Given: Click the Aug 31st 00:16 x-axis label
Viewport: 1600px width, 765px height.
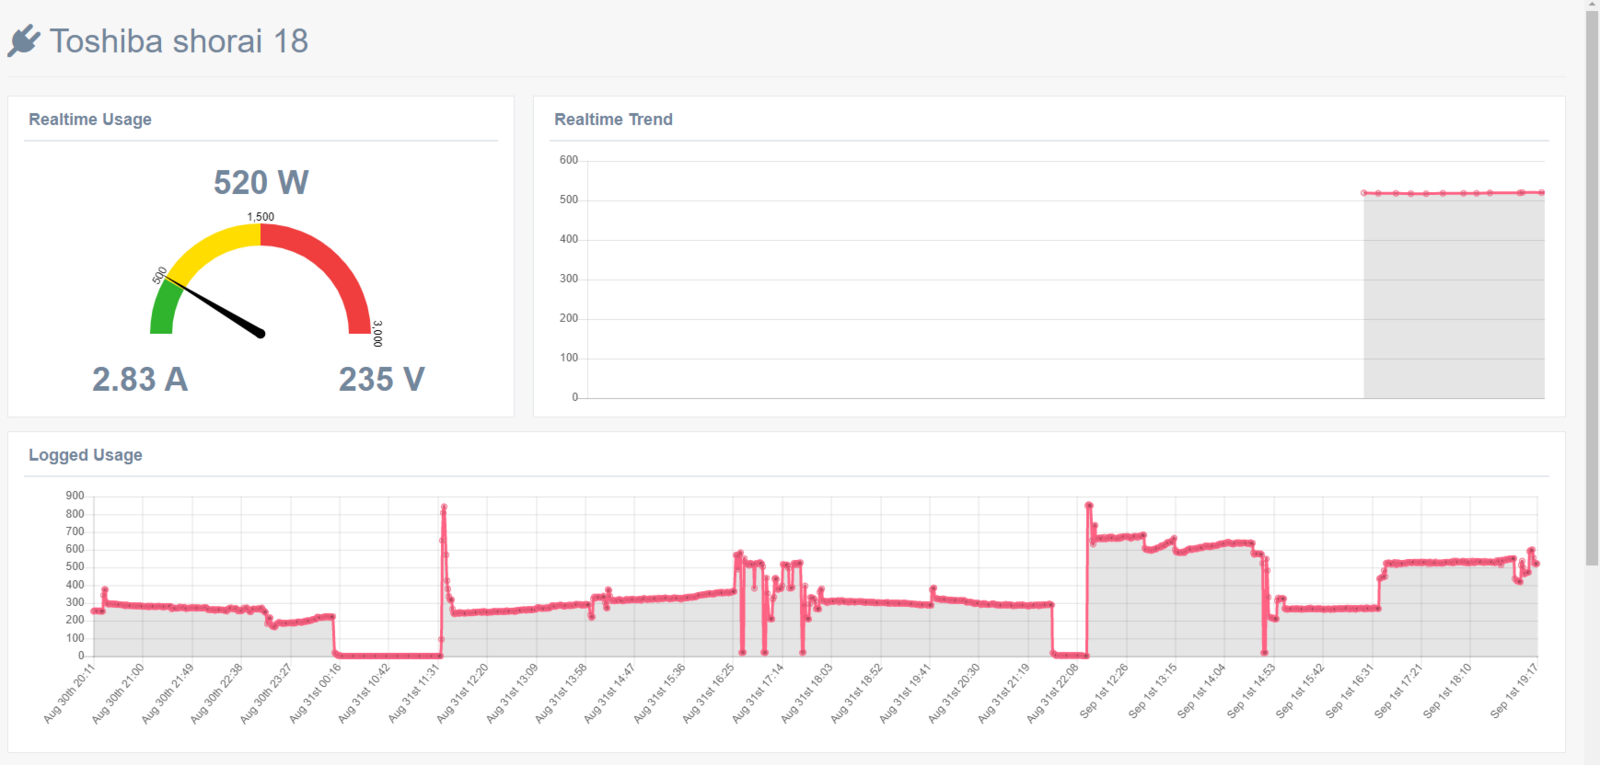Looking at the screenshot, I should (x=316, y=693).
